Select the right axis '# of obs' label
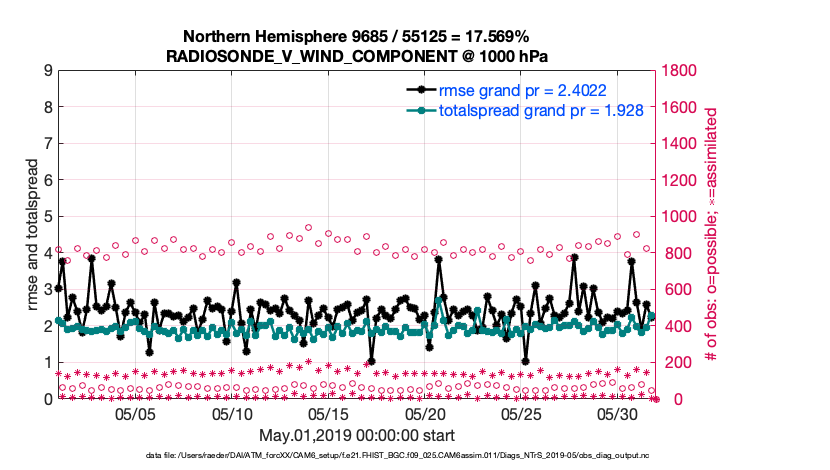The height and width of the screenshot is (470, 830). tap(712, 234)
